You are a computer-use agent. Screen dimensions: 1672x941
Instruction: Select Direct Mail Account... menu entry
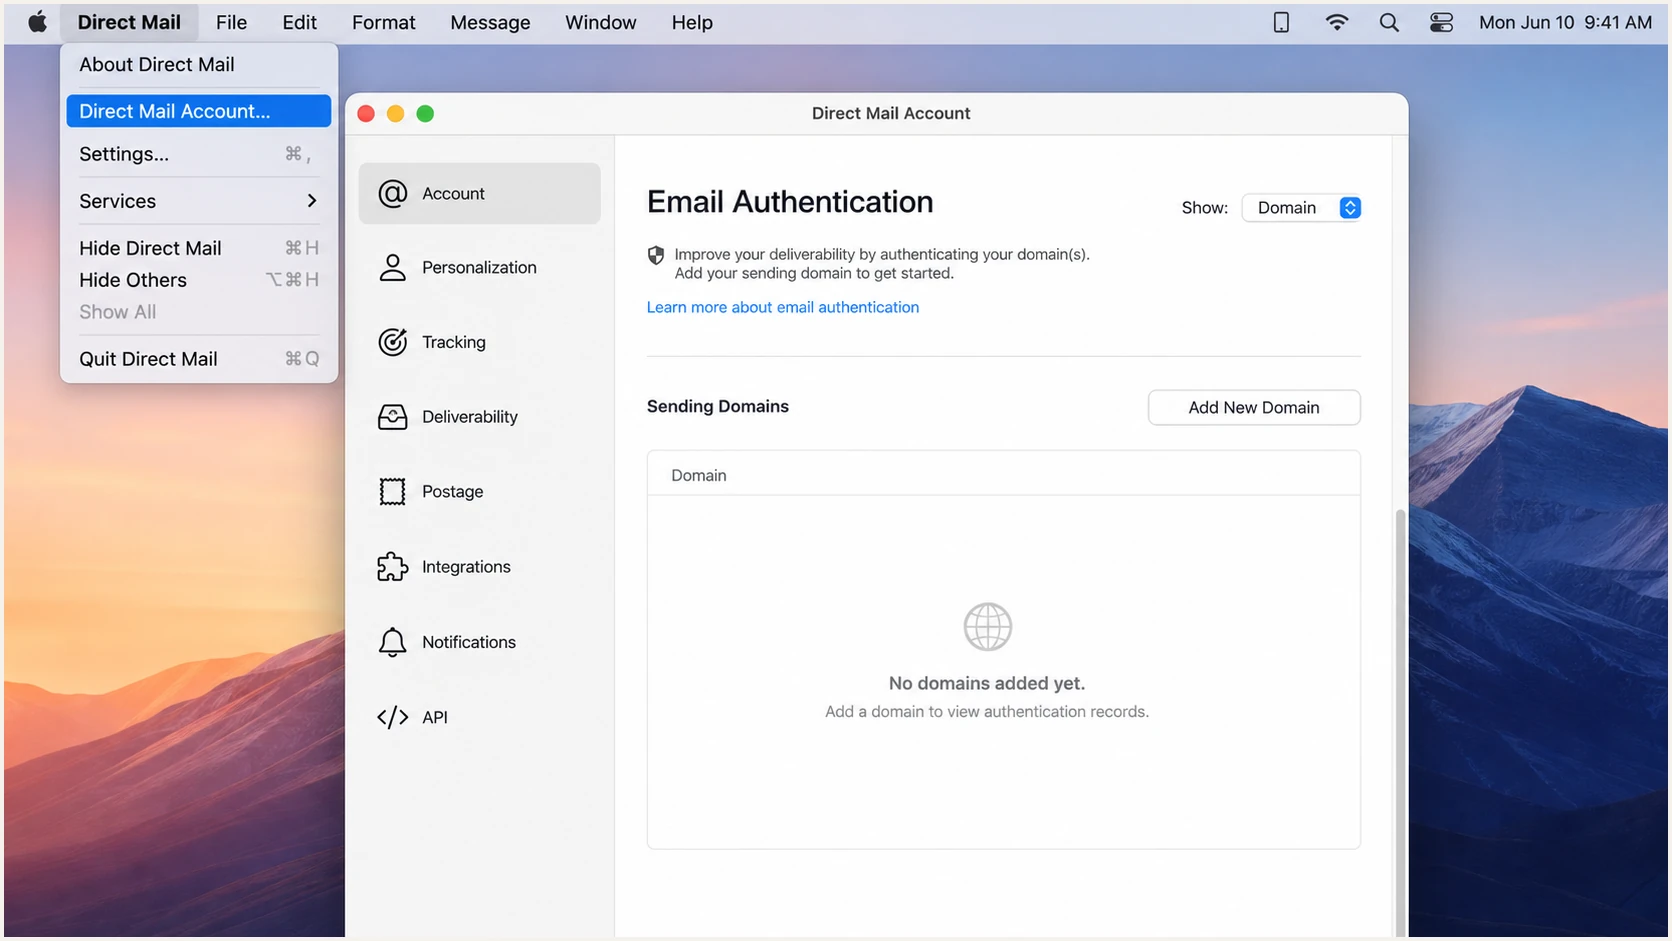click(x=198, y=111)
